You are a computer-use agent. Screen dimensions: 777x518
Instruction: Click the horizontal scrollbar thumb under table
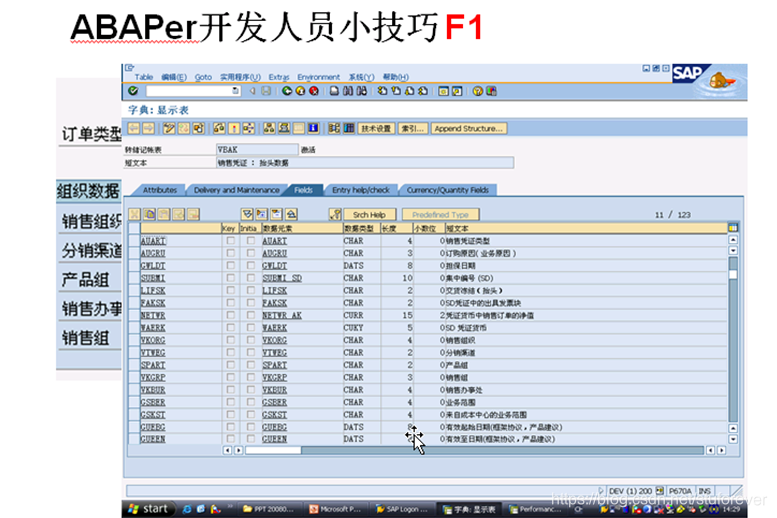pos(273,450)
